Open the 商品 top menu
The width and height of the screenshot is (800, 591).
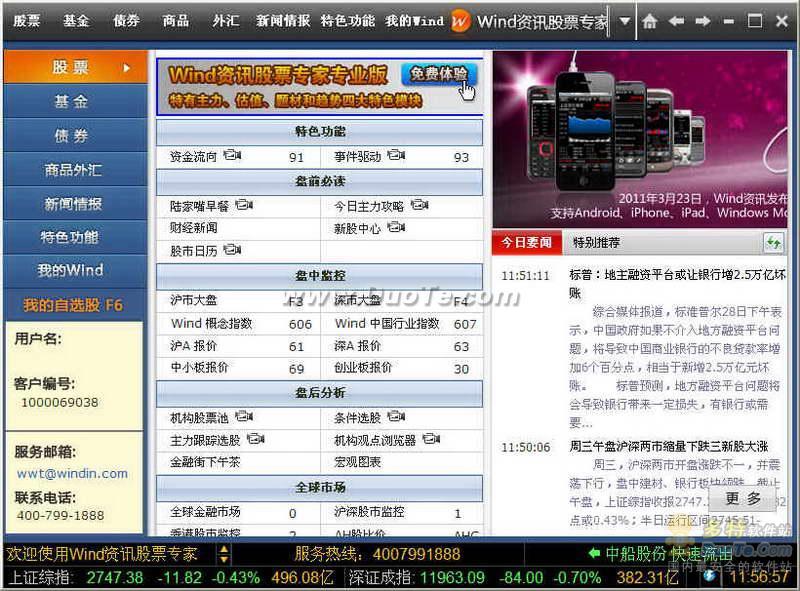pos(176,21)
